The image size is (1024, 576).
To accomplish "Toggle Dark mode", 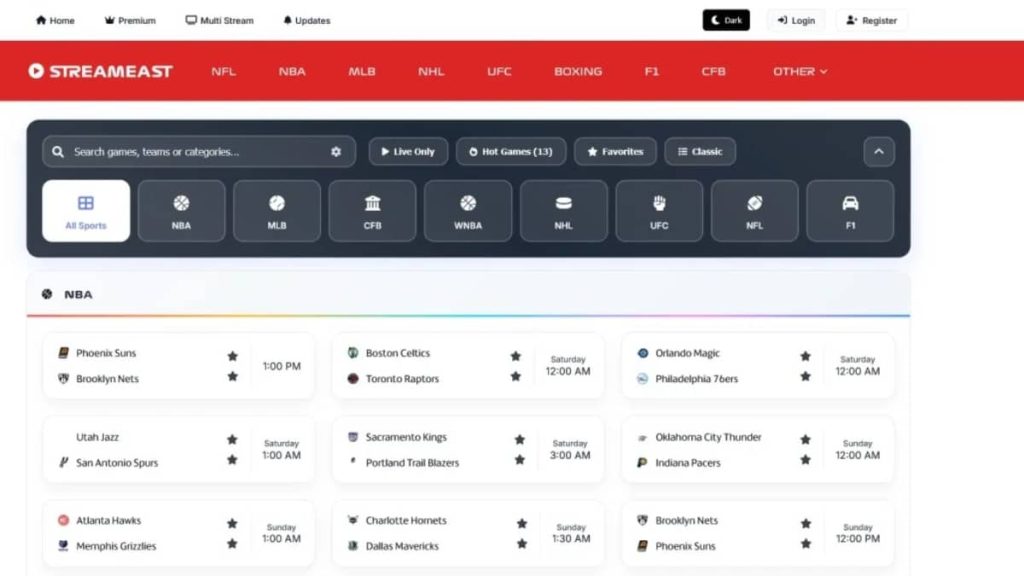I will pyautogui.click(x=726, y=20).
